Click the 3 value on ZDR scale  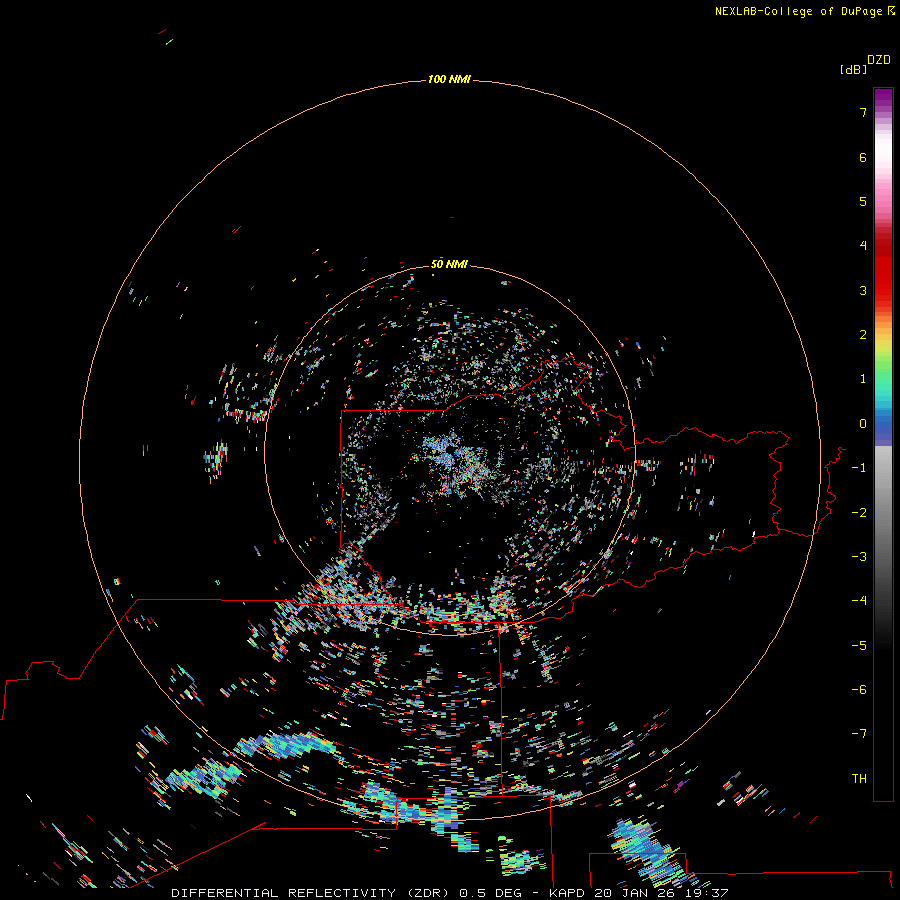click(x=863, y=290)
